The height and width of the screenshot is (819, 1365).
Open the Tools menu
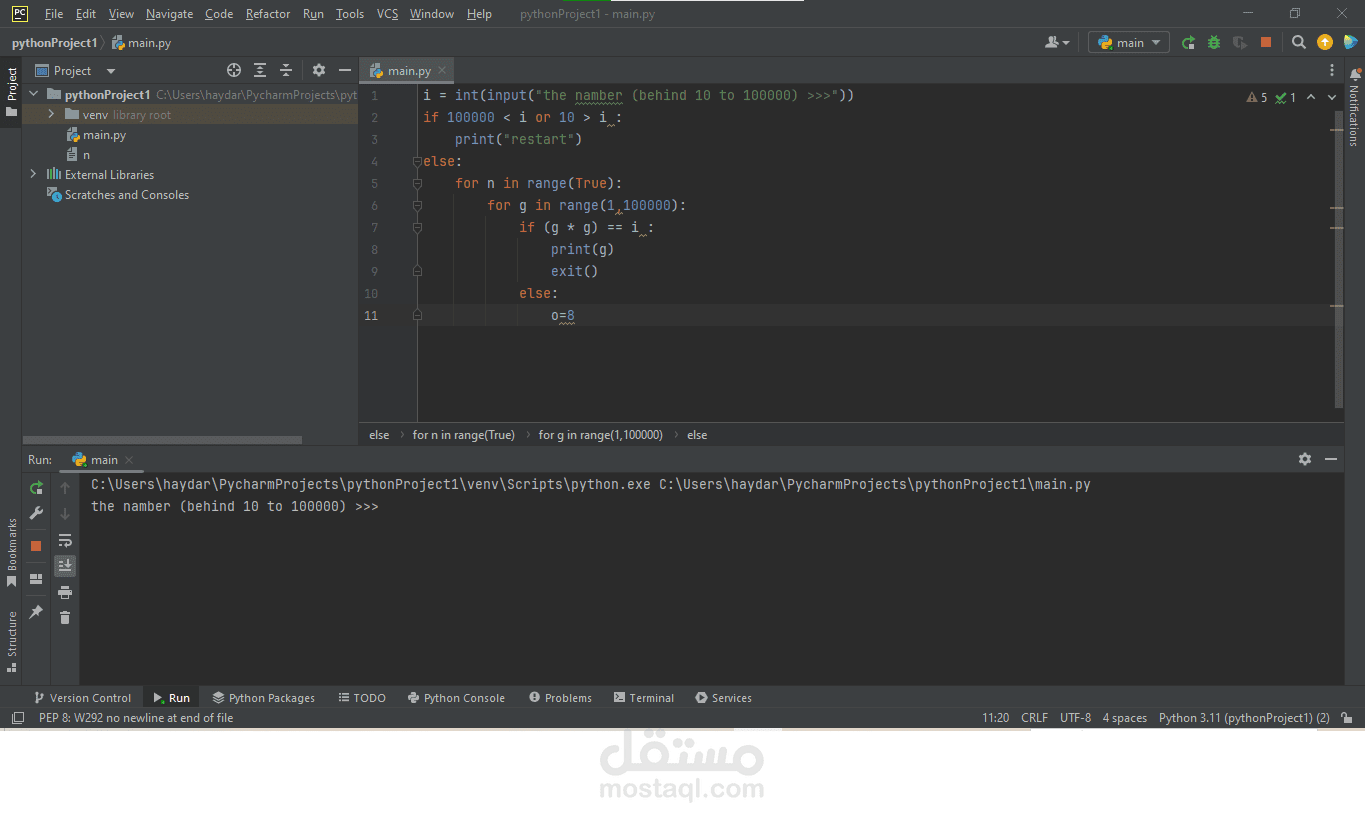[x=350, y=14]
